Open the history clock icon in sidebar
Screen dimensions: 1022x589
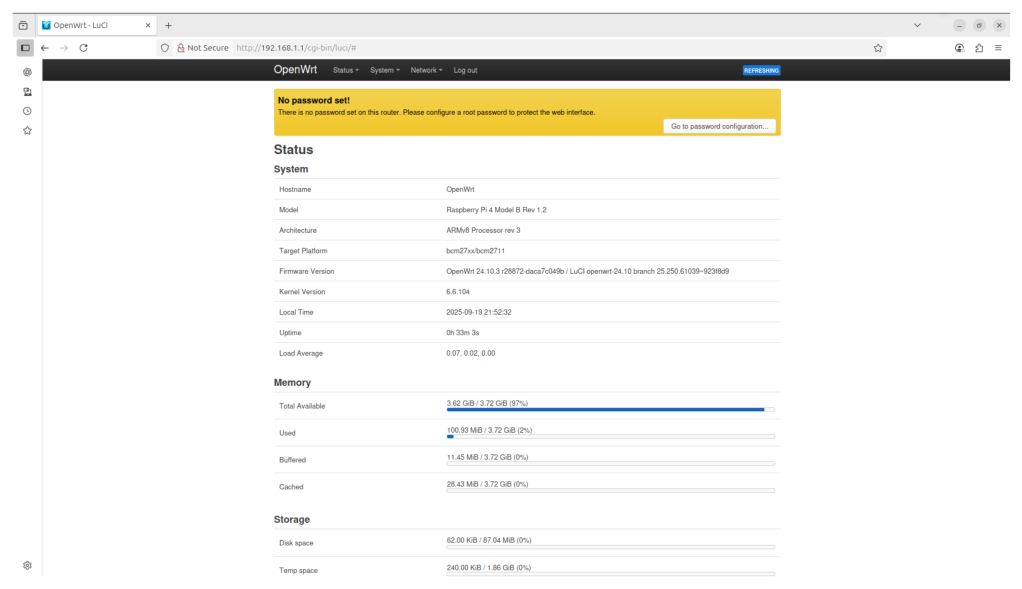[x=27, y=111]
